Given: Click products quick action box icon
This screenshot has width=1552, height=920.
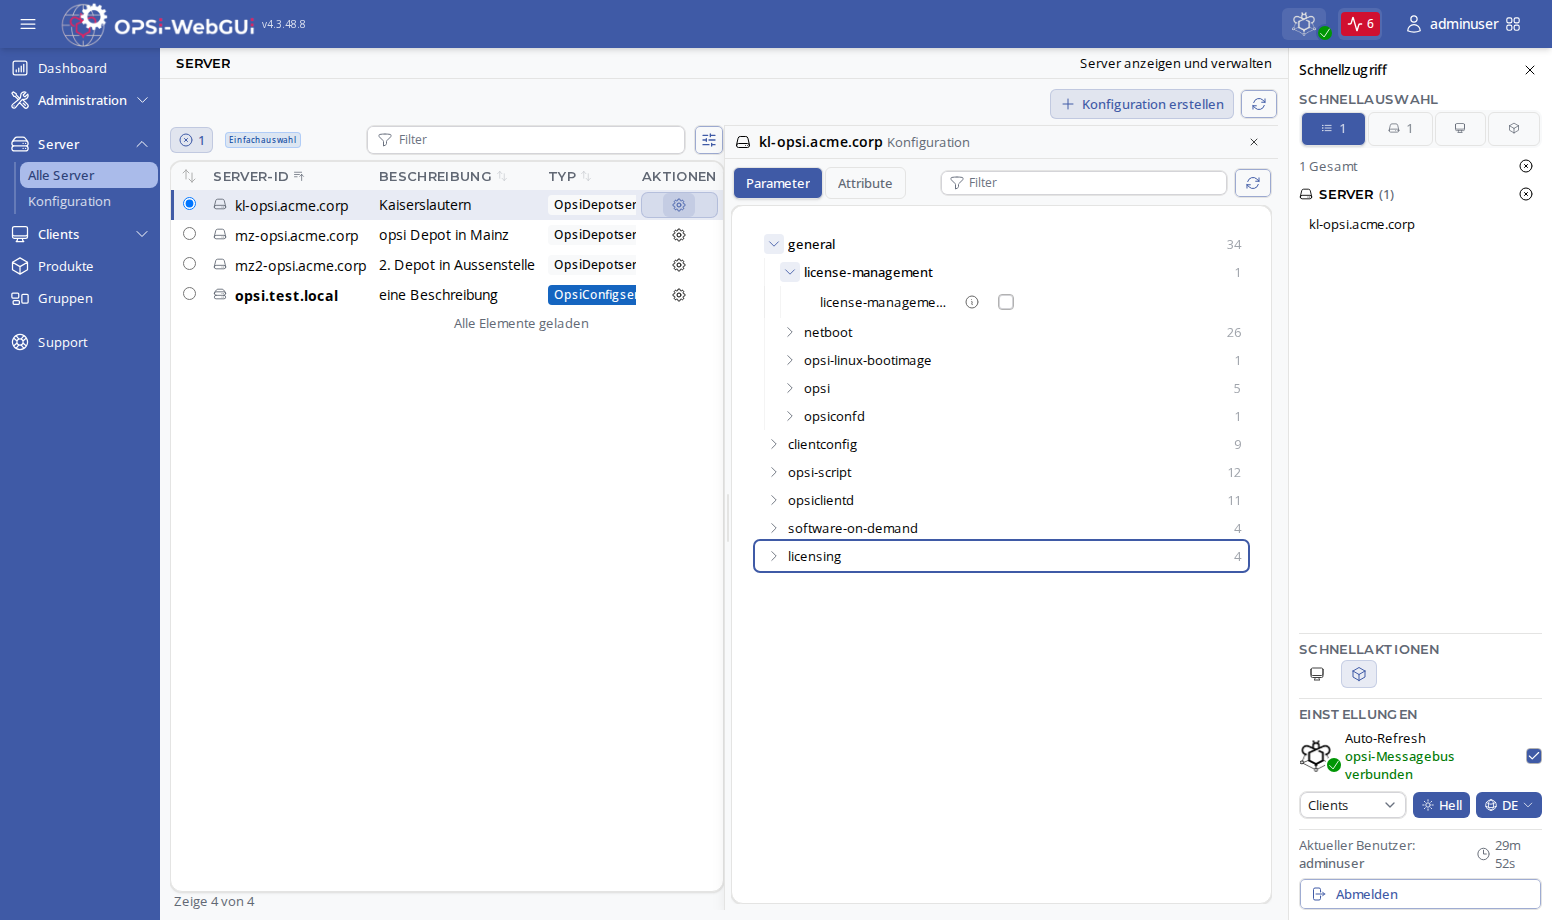Looking at the screenshot, I should pyautogui.click(x=1359, y=674).
